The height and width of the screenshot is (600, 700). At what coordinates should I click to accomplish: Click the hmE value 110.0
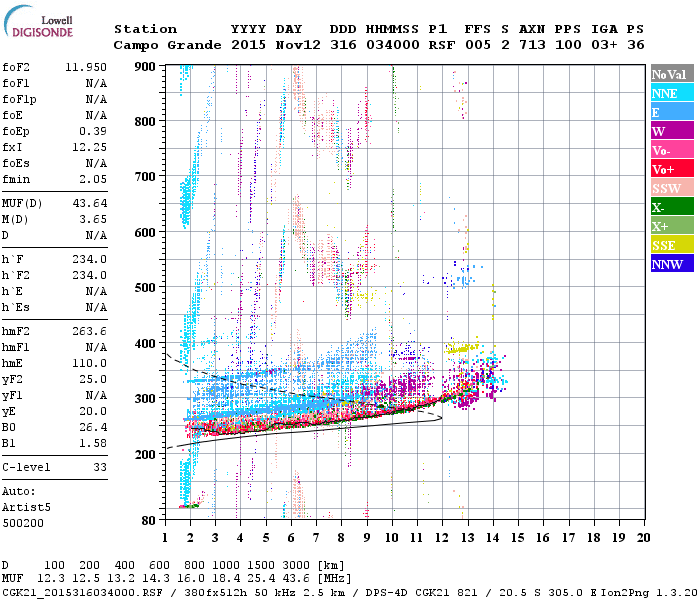click(x=90, y=363)
